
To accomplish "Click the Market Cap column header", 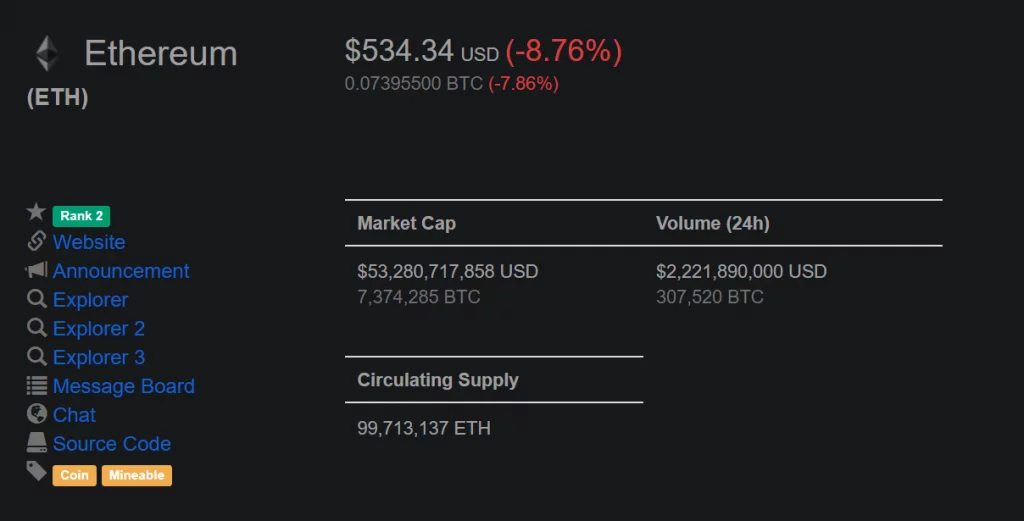I will [x=406, y=223].
